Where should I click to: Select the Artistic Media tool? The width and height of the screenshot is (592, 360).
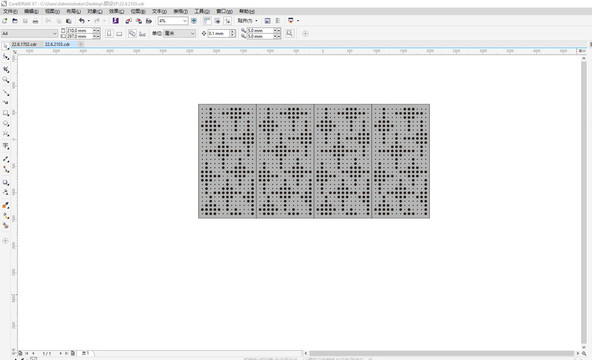(x=6, y=103)
